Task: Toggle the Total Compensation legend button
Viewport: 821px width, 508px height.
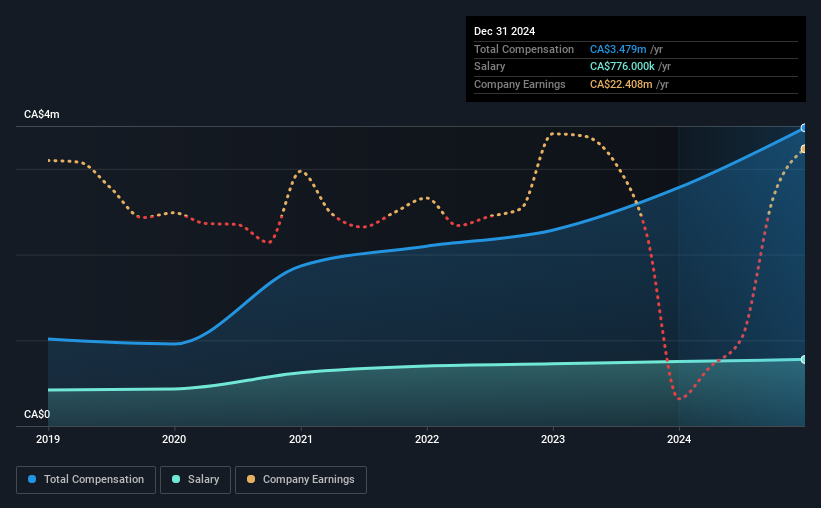Action: point(86,480)
